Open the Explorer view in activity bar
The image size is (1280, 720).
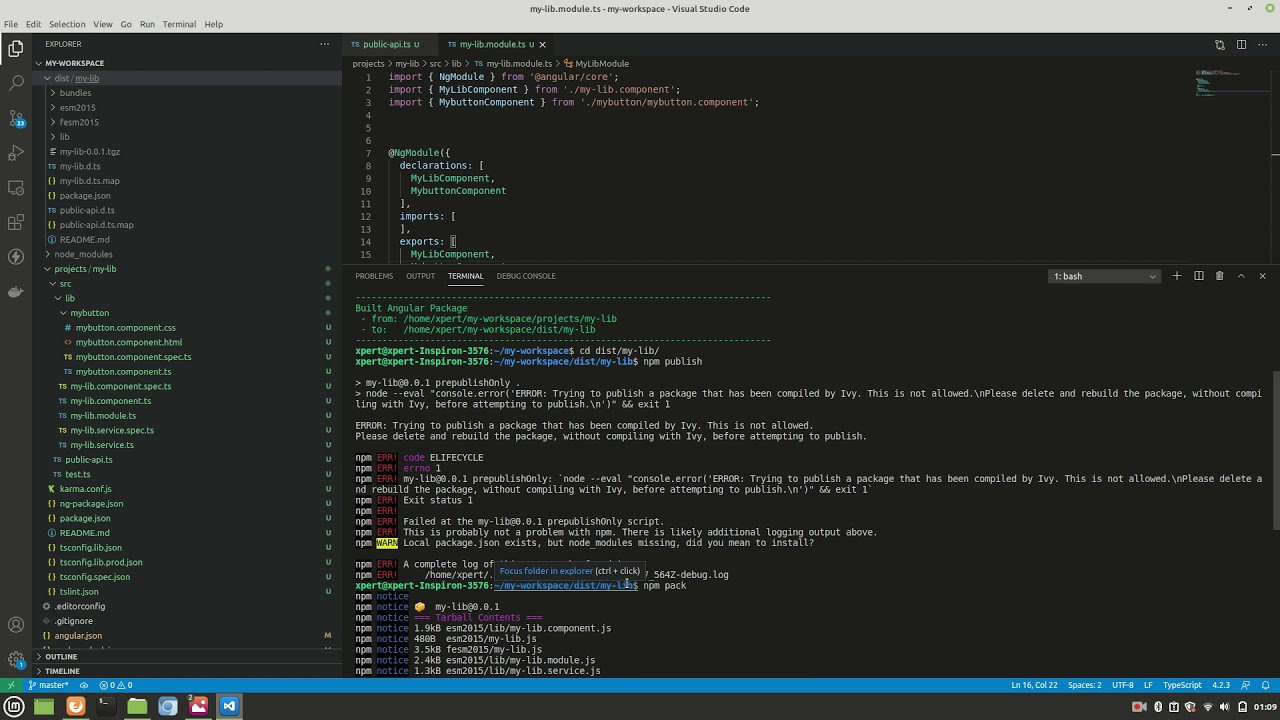pyautogui.click(x=16, y=48)
